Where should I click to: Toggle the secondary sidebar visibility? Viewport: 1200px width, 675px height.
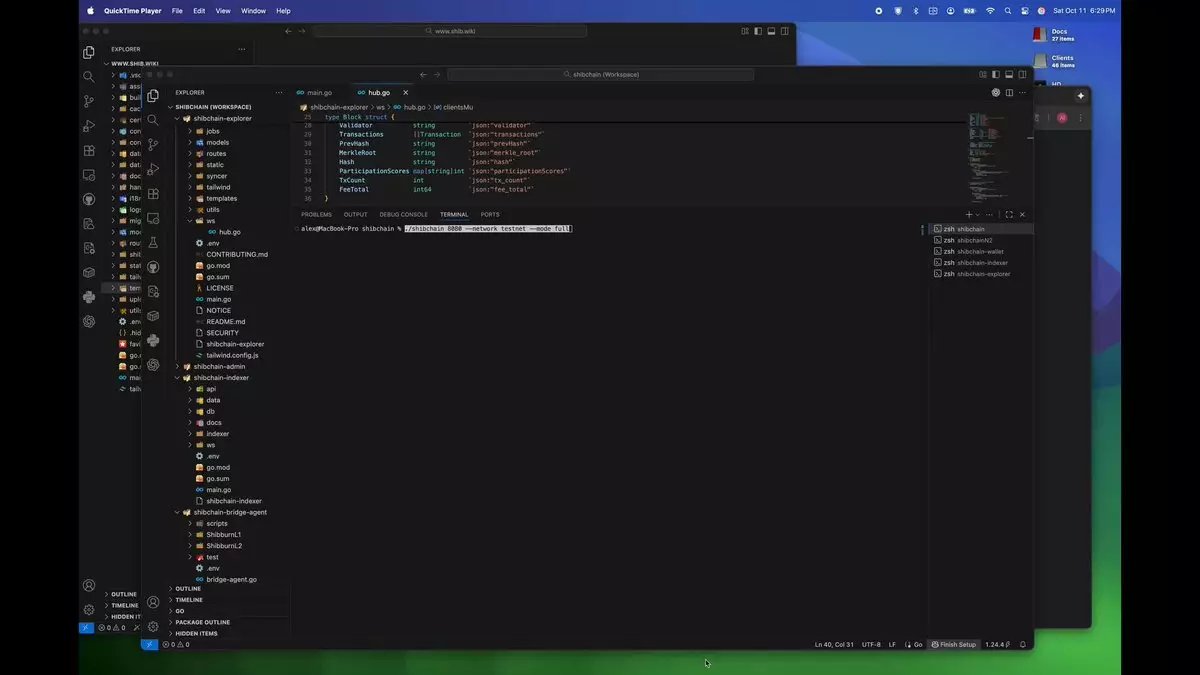click(1022, 75)
